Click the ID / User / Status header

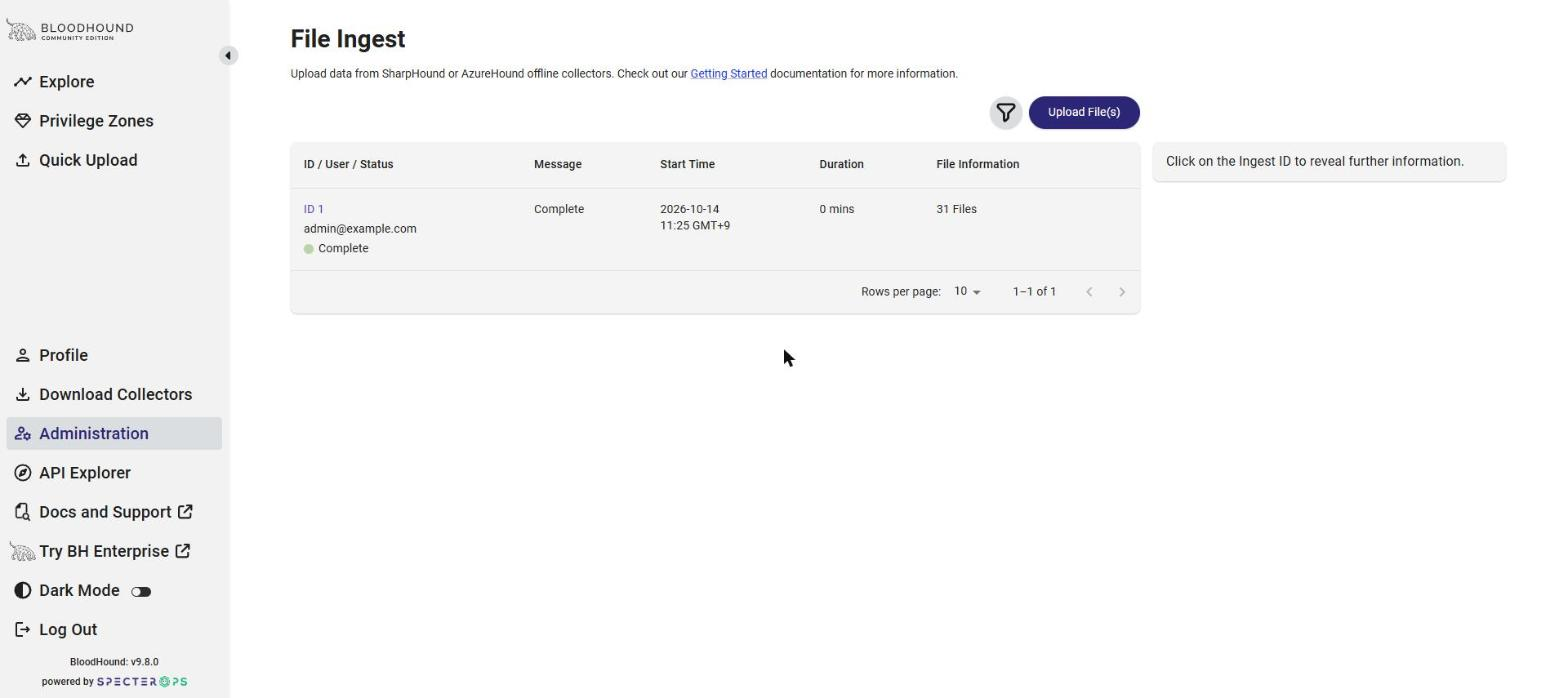[349, 164]
